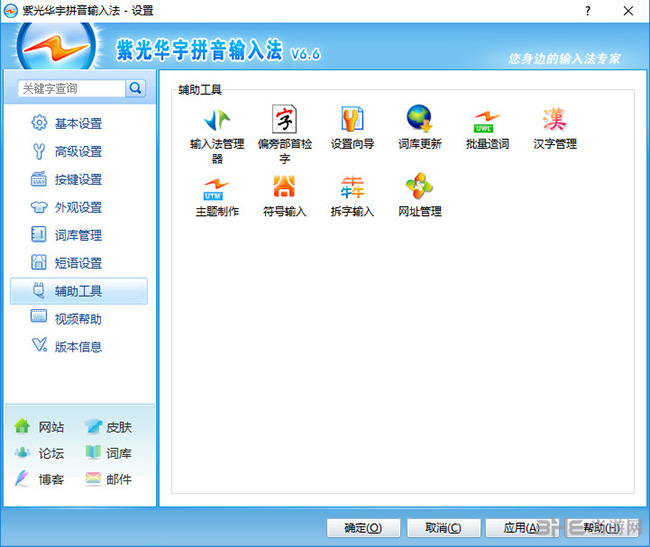Go to 基本设置 in the sidebar
This screenshot has width=650, height=547.
79,123
